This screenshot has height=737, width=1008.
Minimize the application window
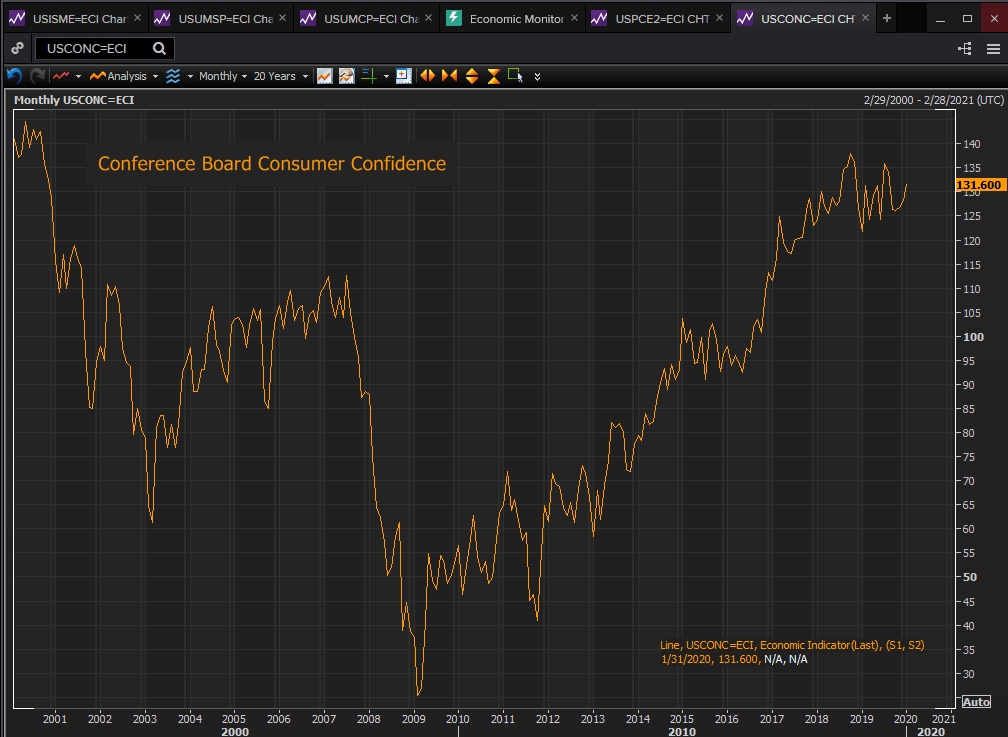[x=940, y=19]
